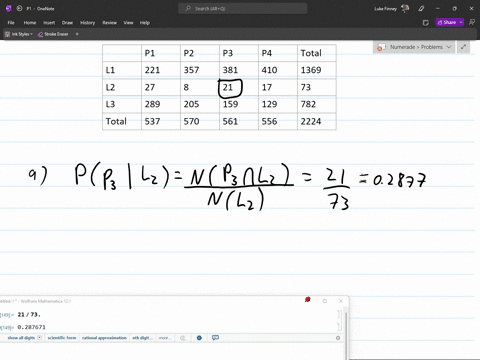Click the full page view expand icon
Viewport: 480px width, 360px height.
point(463,47)
